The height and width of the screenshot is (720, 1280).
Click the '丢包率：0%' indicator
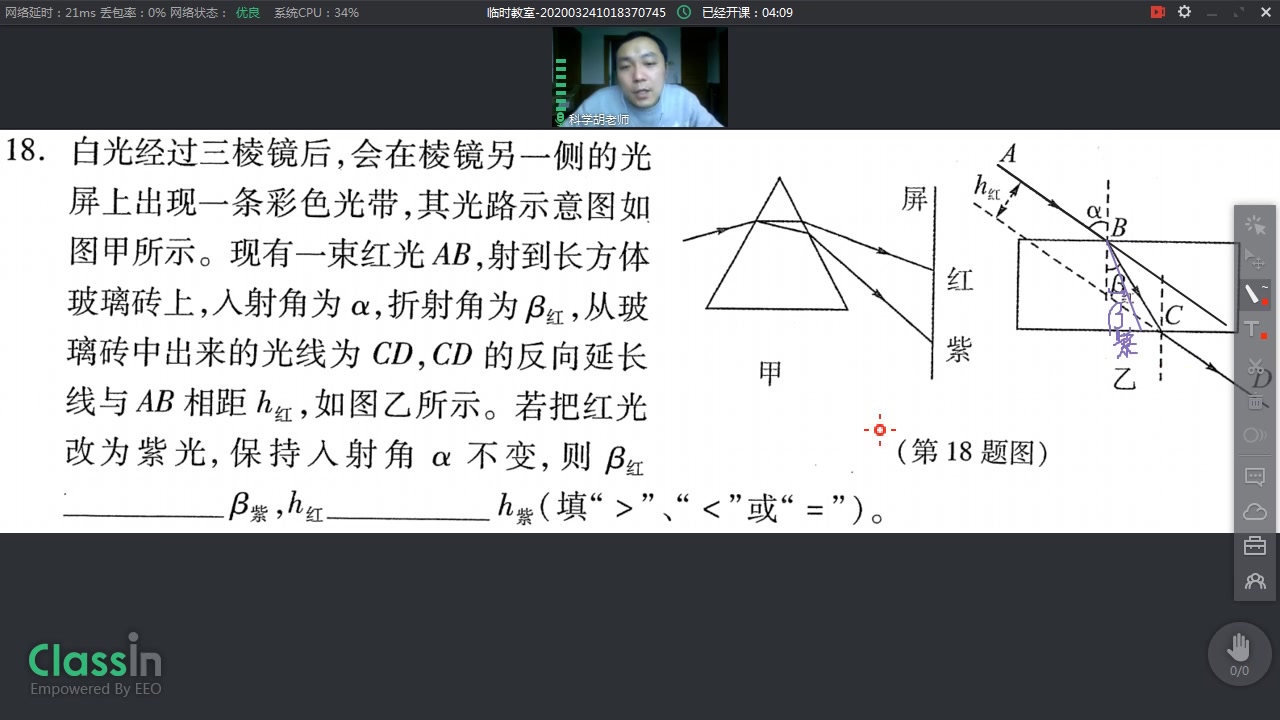(x=133, y=13)
